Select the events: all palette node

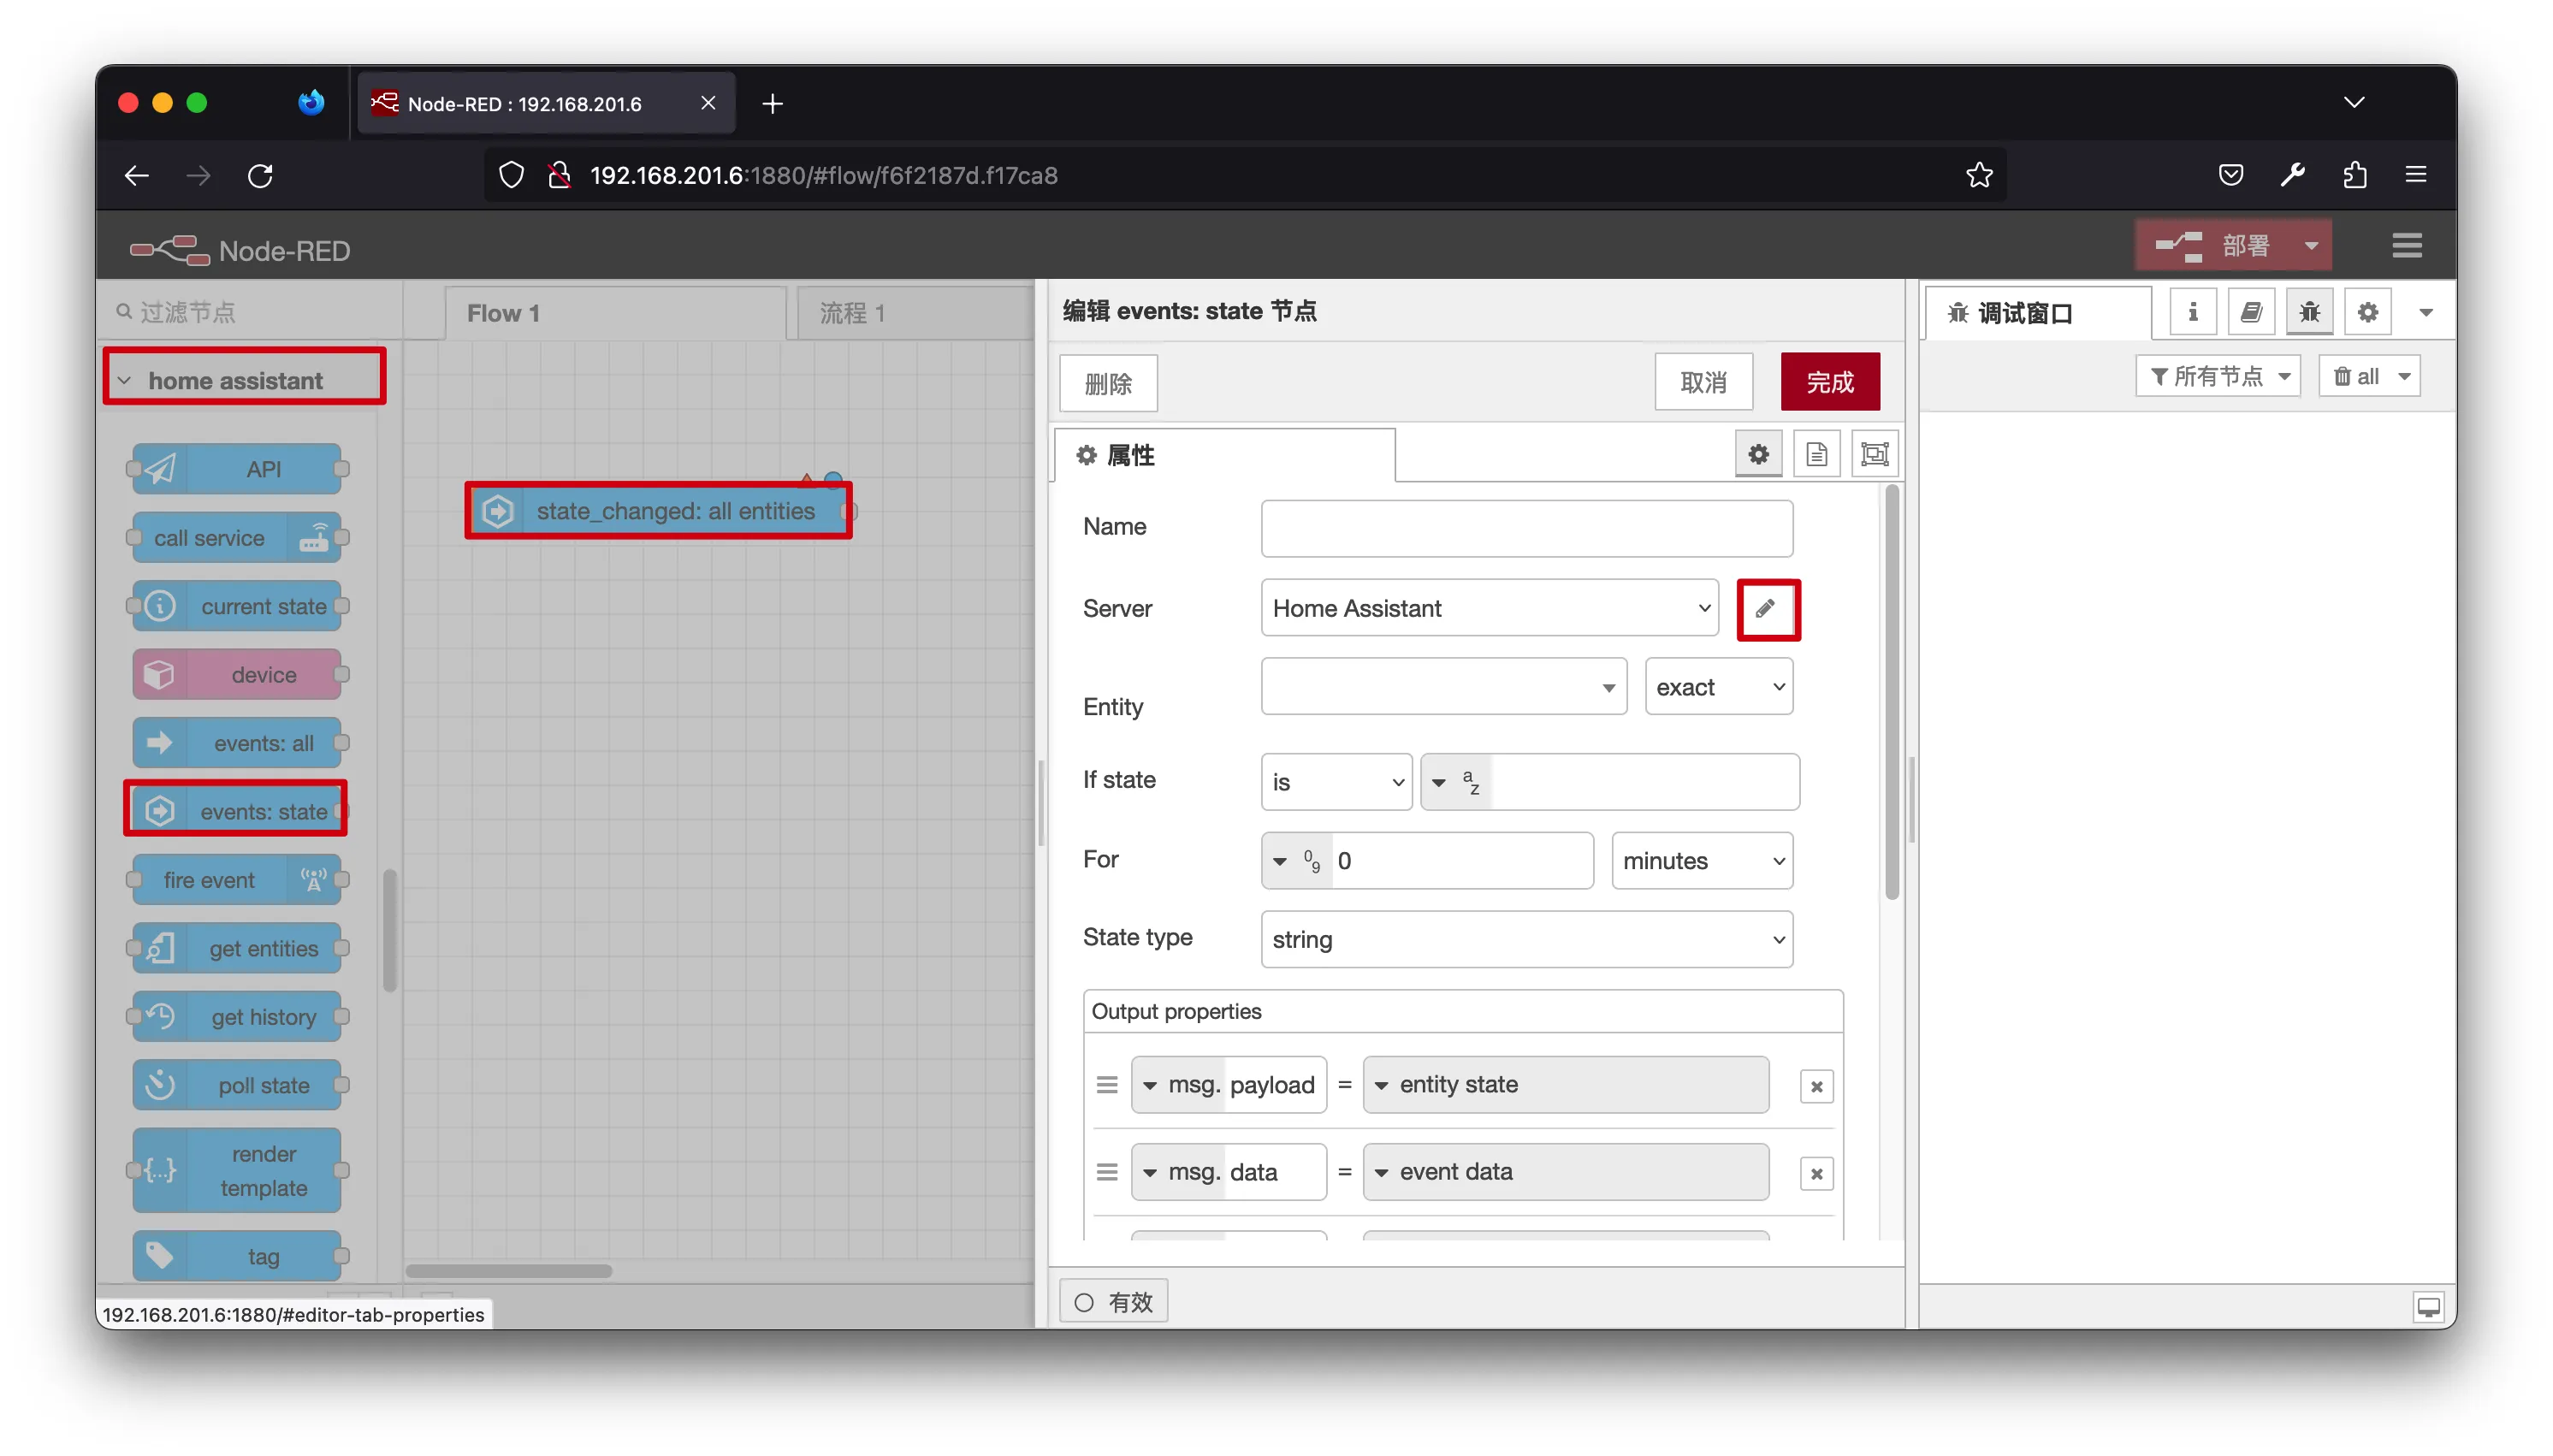coord(237,743)
